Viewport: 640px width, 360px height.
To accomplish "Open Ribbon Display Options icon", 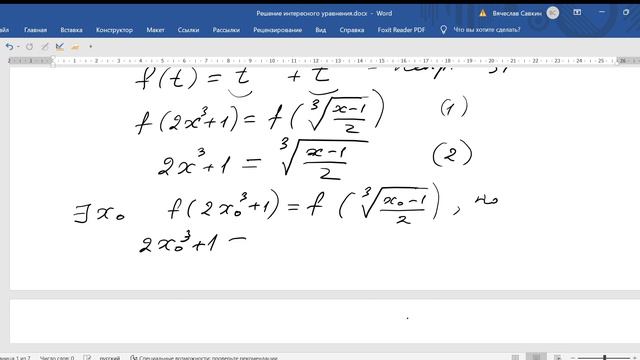I will click(x=577, y=12).
